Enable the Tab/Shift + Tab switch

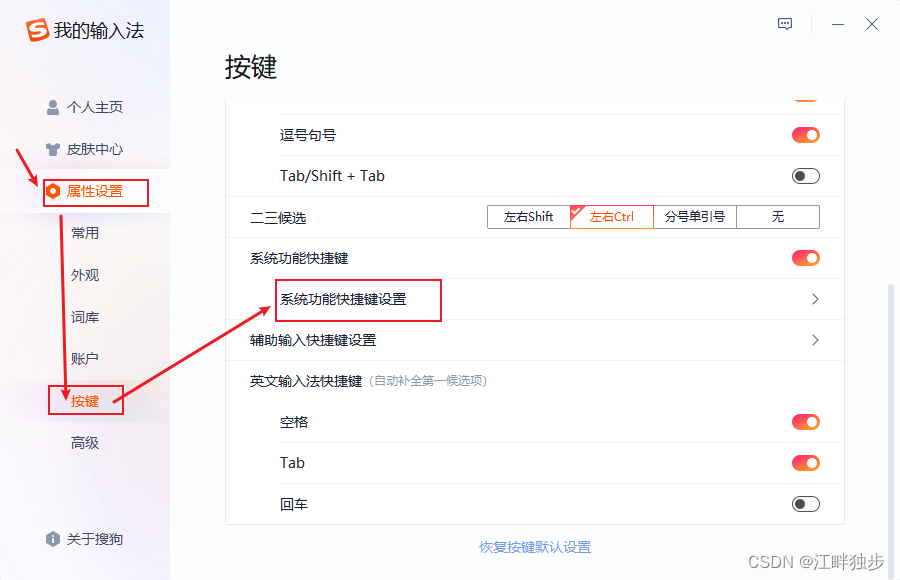pos(806,175)
